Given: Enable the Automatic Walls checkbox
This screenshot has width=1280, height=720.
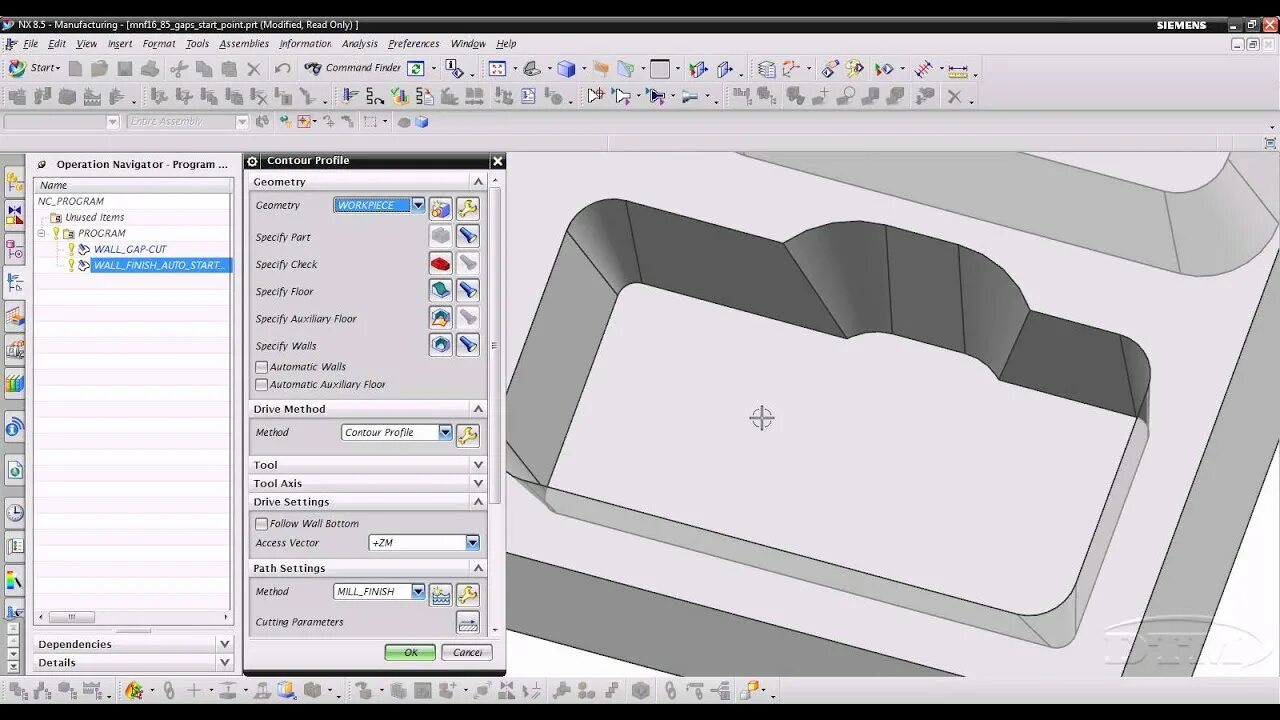Looking at the screenshot, I should pos(262,367).
